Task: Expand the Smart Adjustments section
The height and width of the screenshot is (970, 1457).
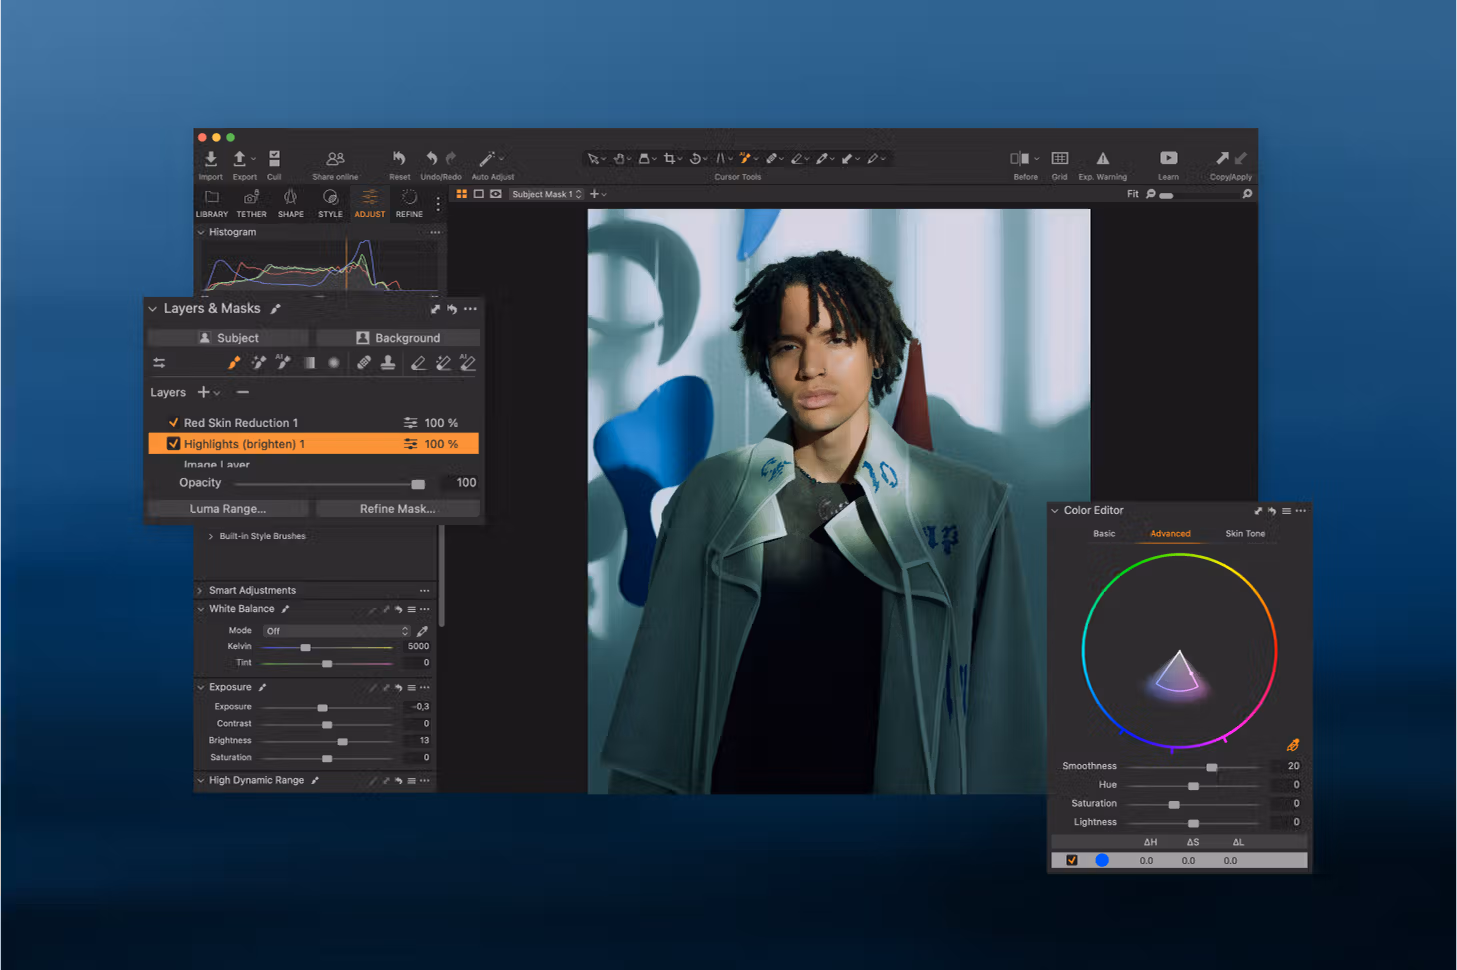Action: [x=200, y=591]
